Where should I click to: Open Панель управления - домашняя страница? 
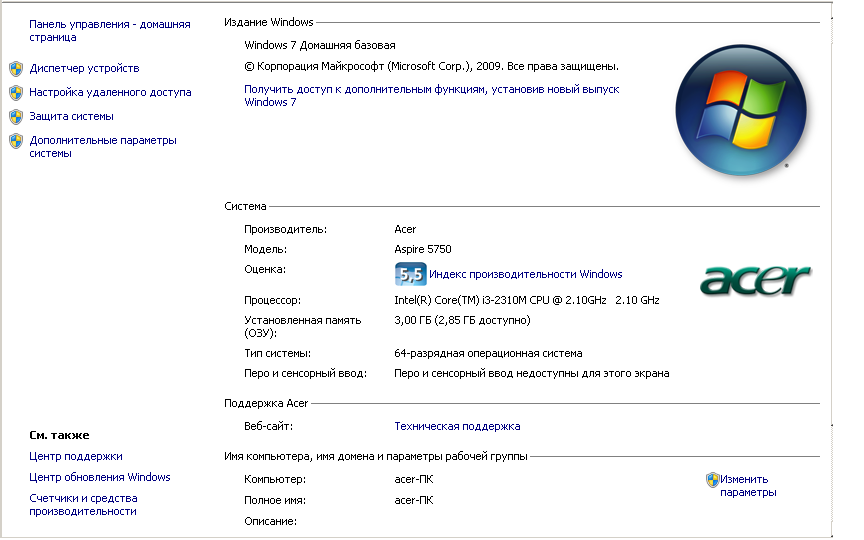point(110,31)
